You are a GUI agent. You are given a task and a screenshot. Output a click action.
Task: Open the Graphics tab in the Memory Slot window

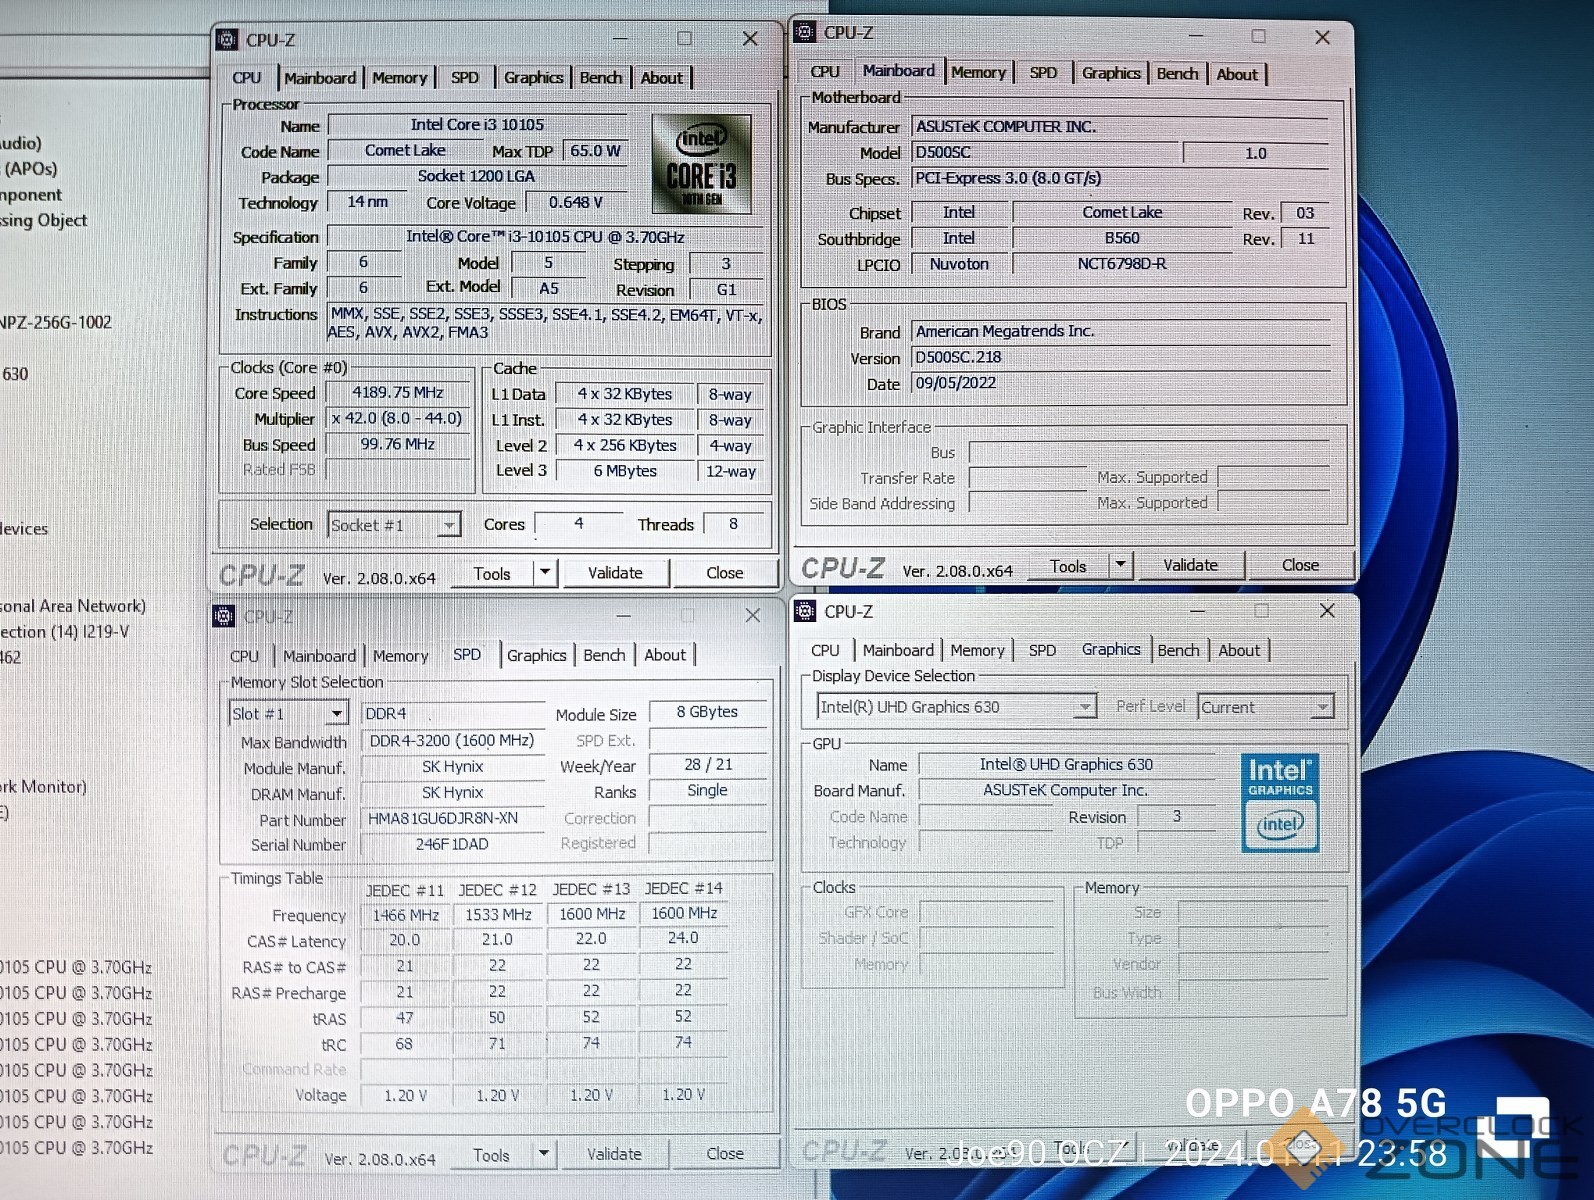[x=536, y=655]
